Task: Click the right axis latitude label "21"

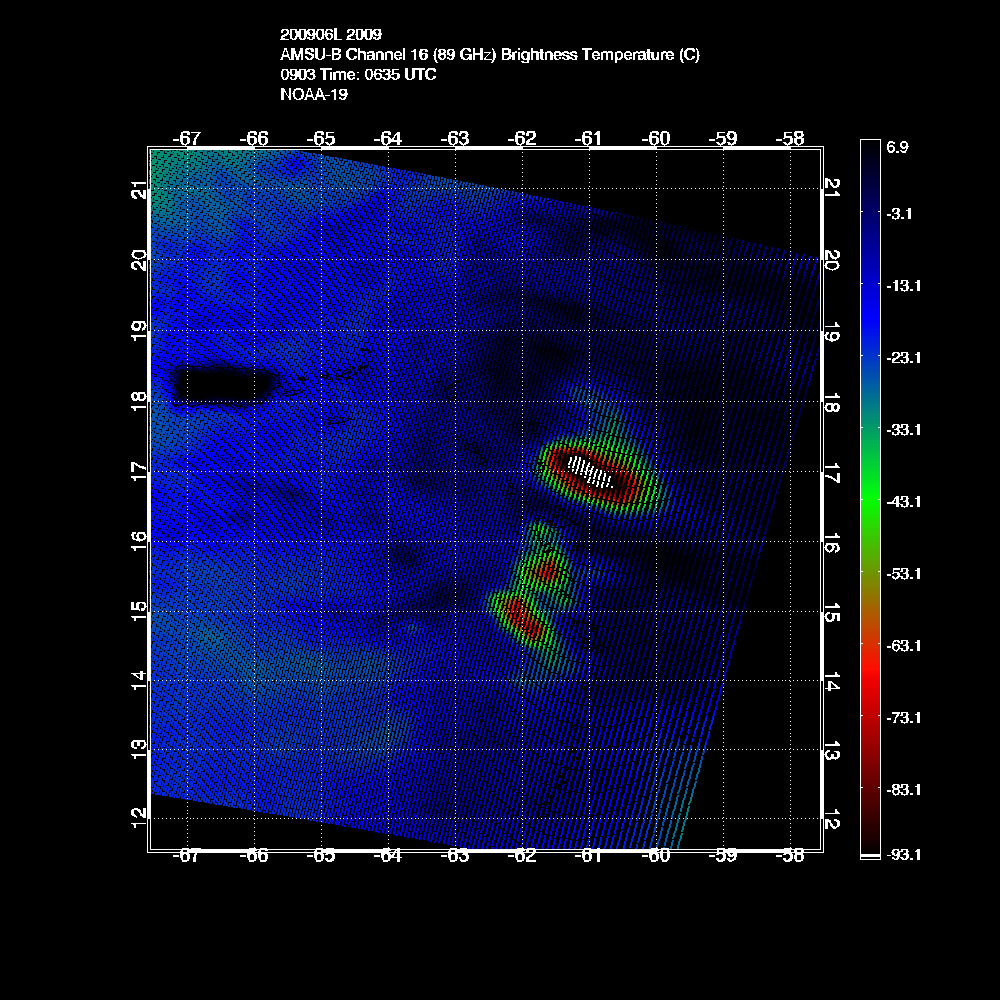Action: [x=832, y=188]
